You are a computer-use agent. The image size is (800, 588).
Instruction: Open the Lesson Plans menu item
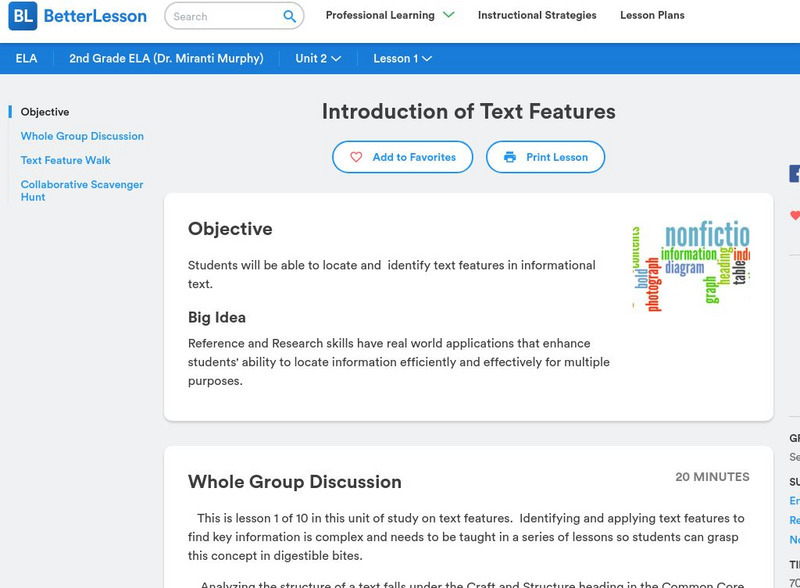point(652,16)
